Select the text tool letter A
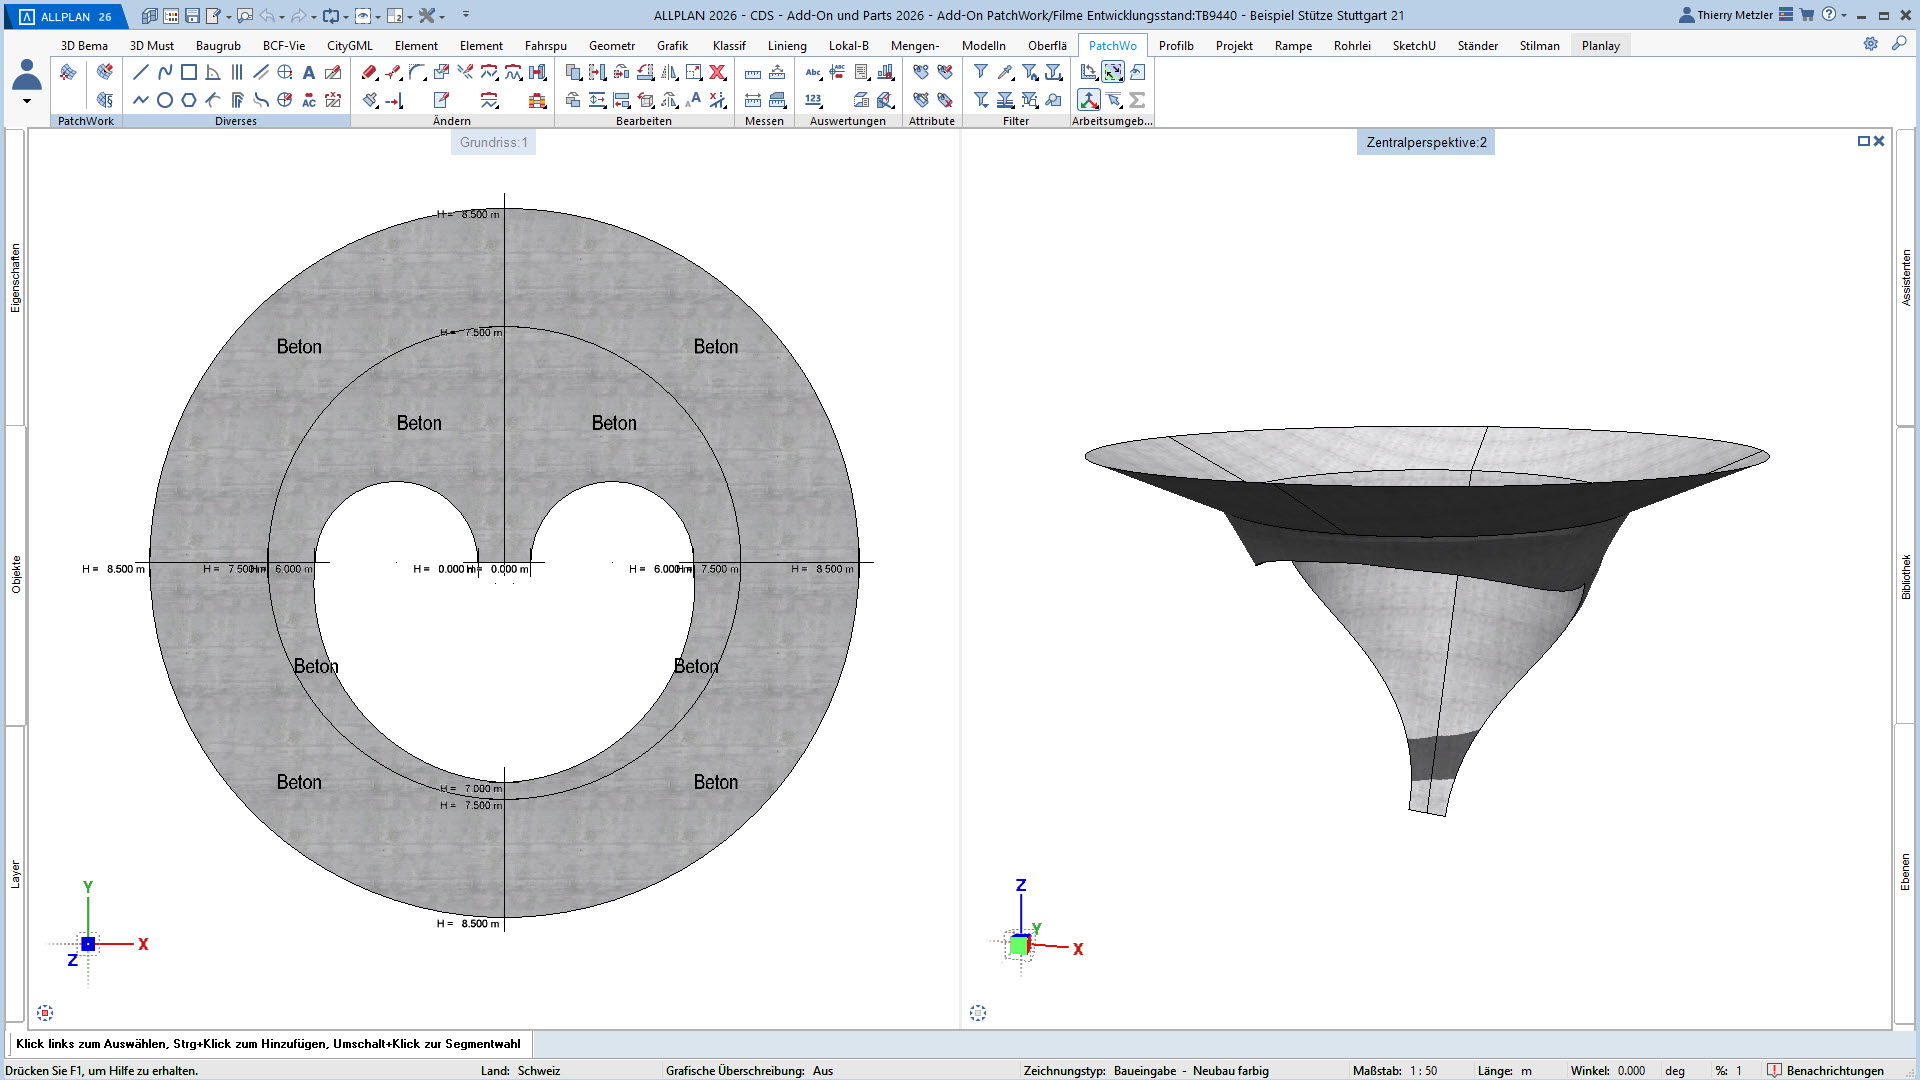This screenshot has height=1080, width=1920. pos(309,72)
